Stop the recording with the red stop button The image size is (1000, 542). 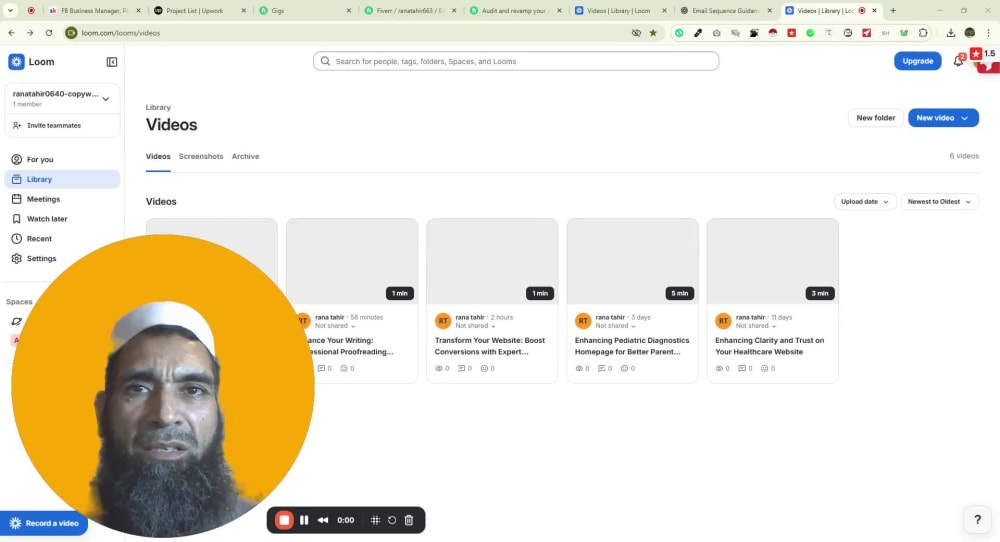pyautogui.click(x=284, y=520)
